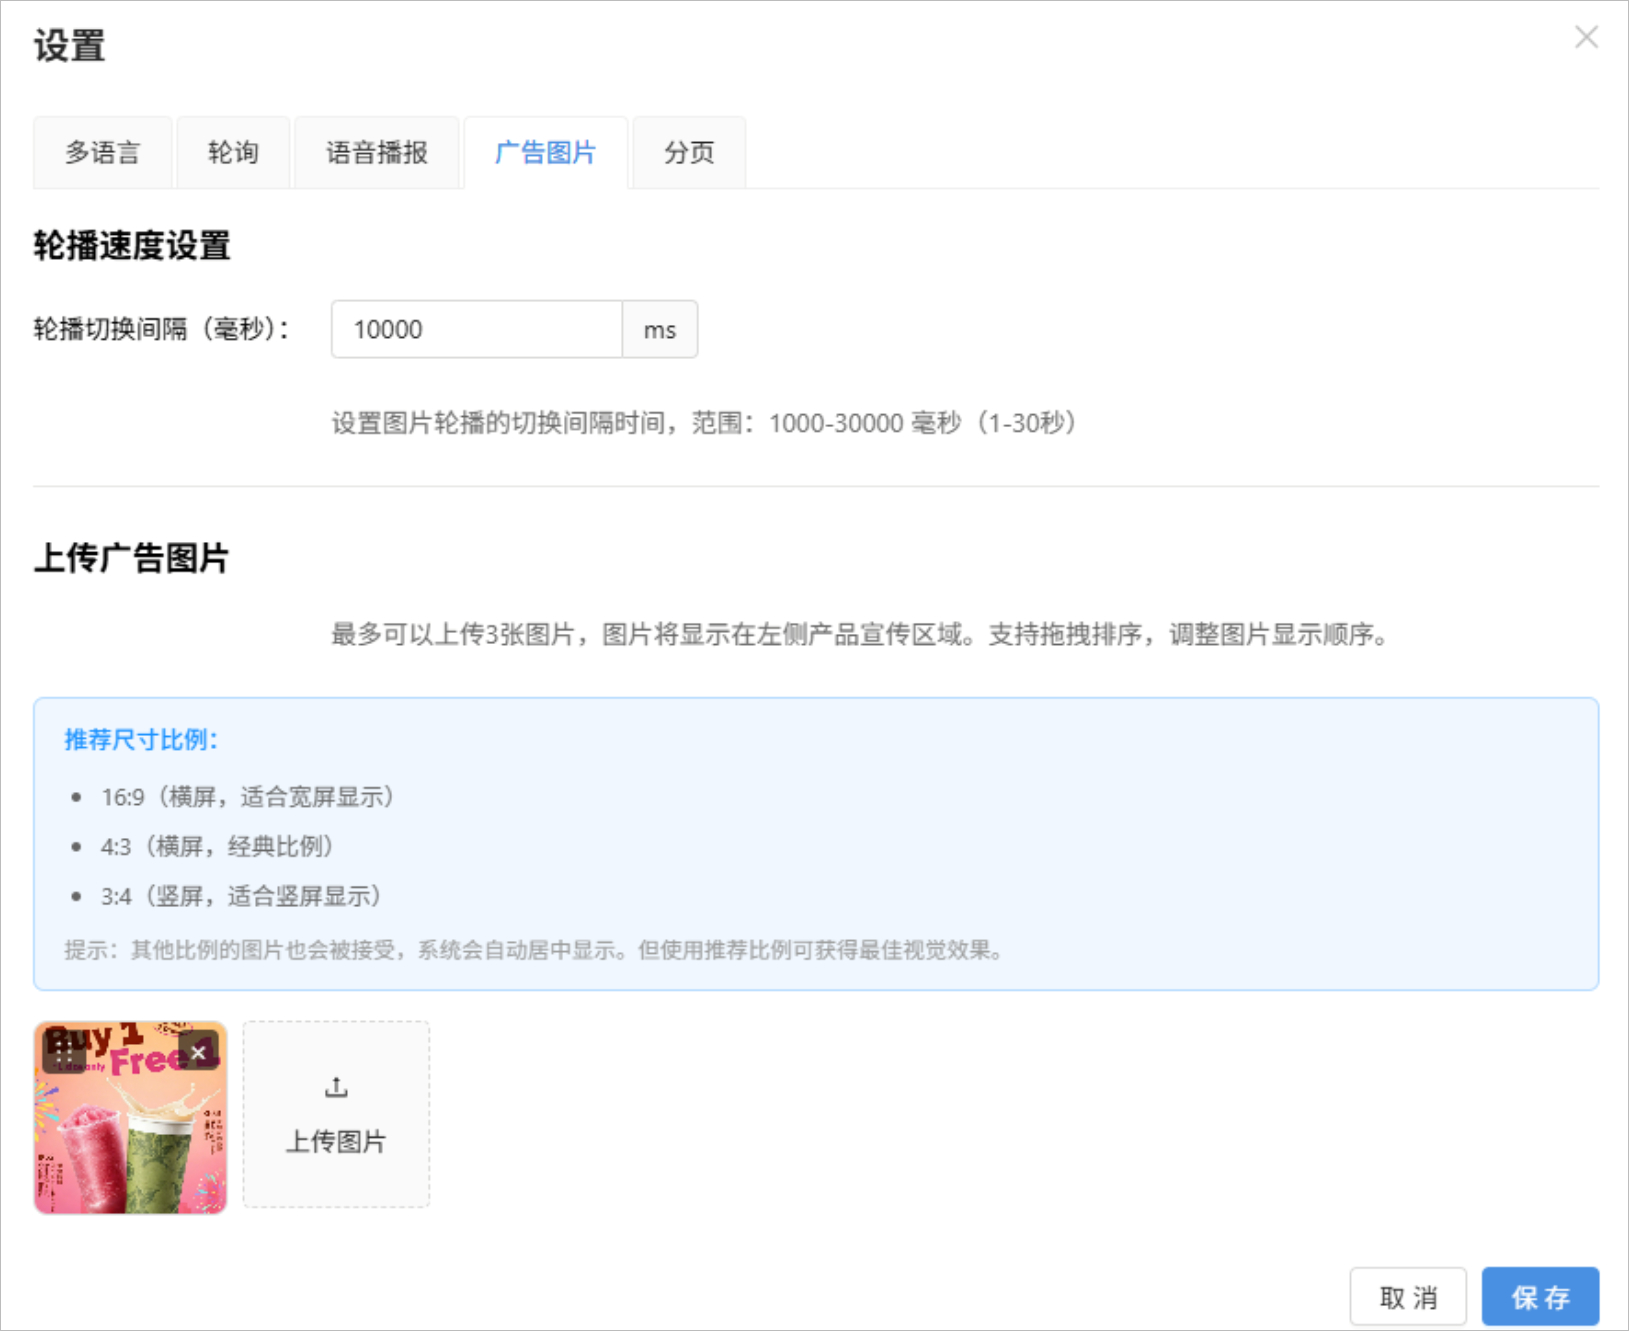Viewport: 1629px width, 1331px height.
Task: Click the upload arrow icon
Action: click(x=336, y=1087)
